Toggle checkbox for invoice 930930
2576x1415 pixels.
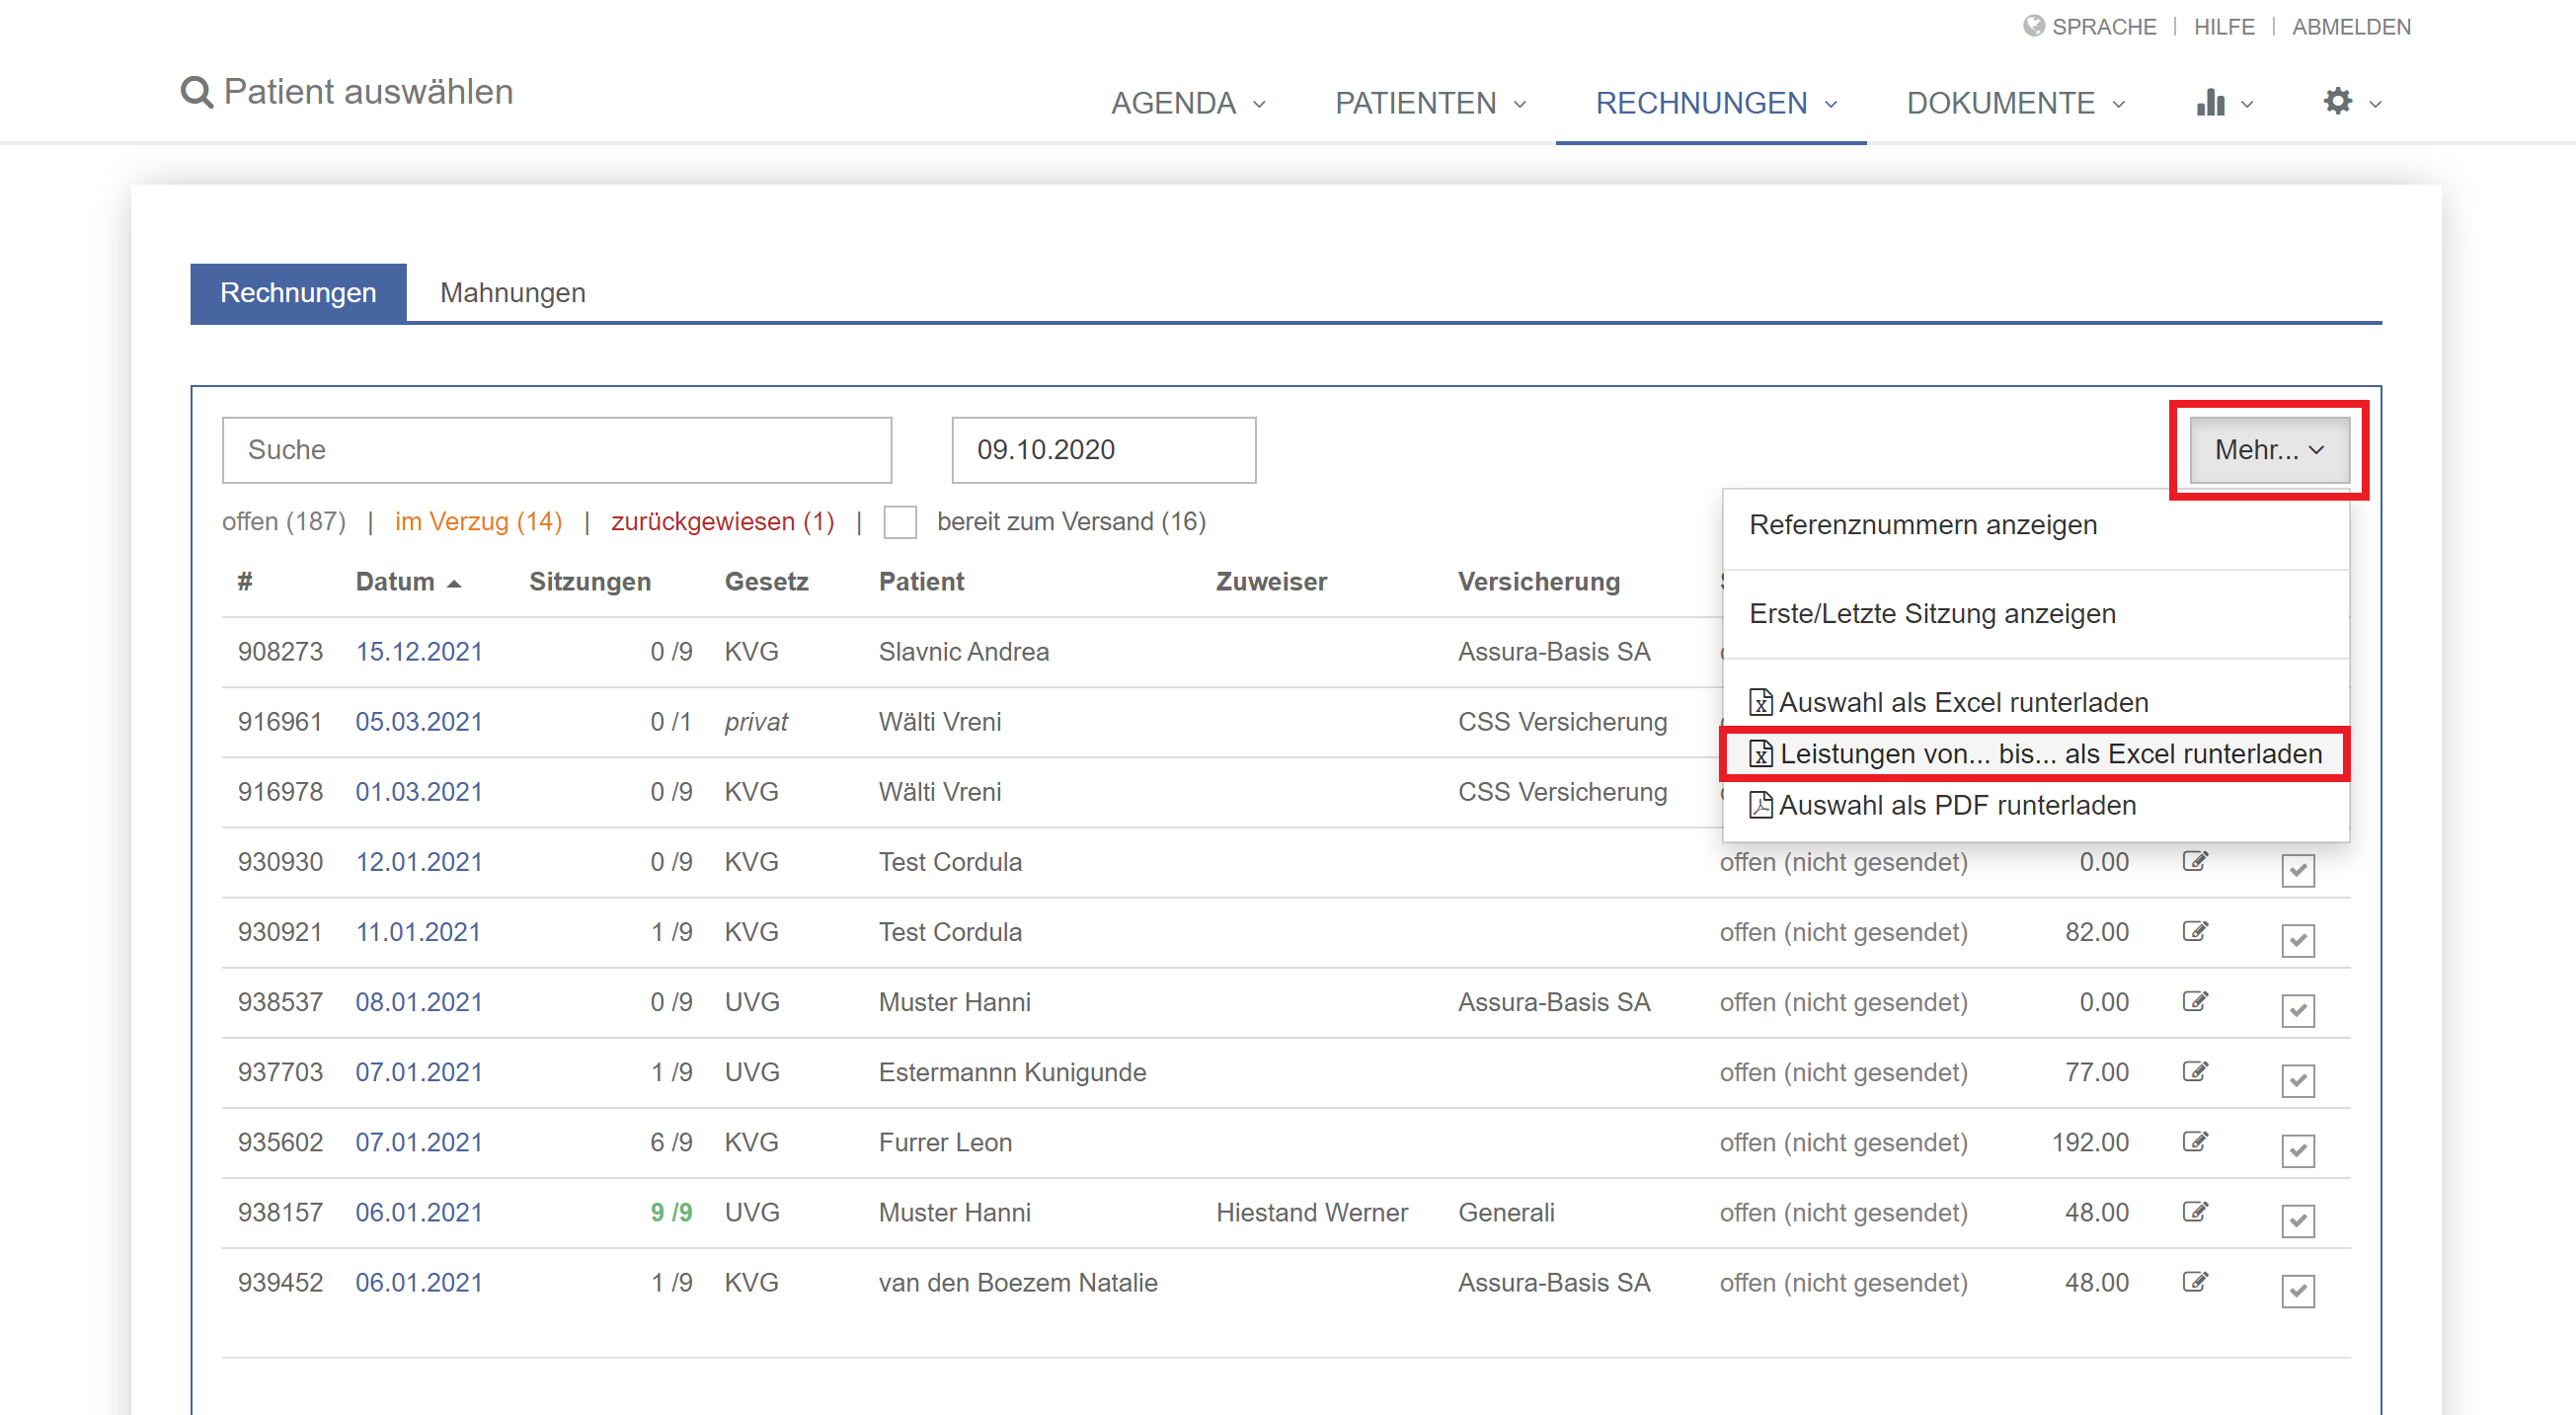pyautogui.click(x=2298, y=869)
